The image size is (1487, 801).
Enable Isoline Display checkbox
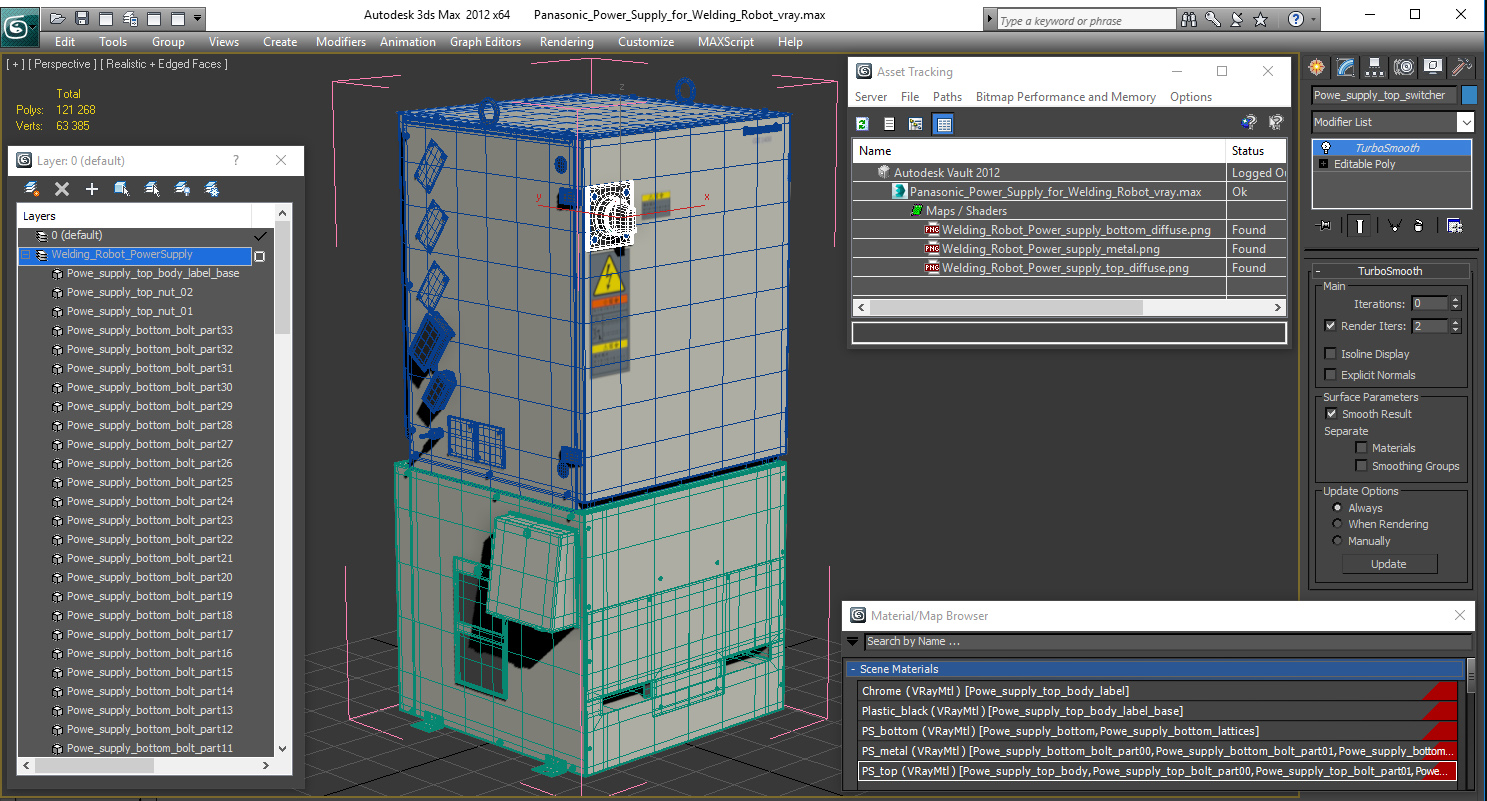point(1330,354)
